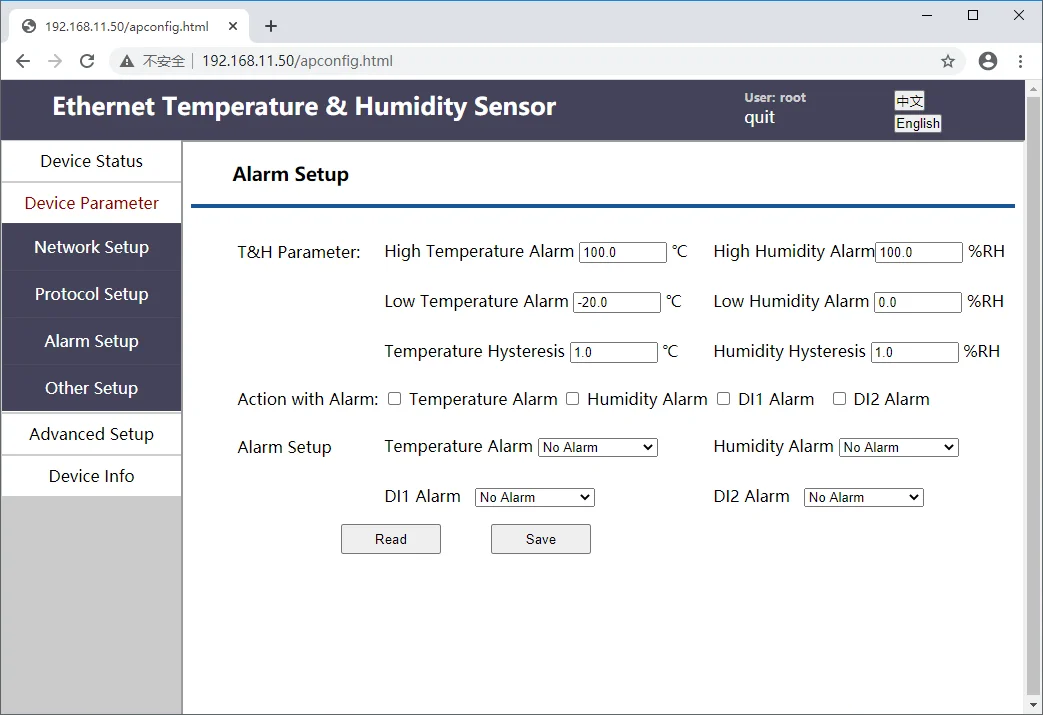Screen dimensions: 1043x715
Task: Open the DI2 Alarm dropdown
Action: pyautogui.click(x=863, y=497)
